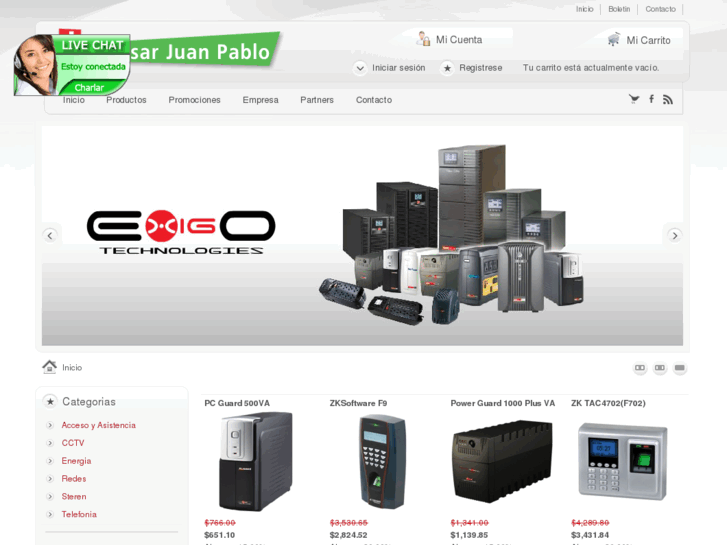The image size is (727, 545).
Task: Open the ZKSoftware F9 product title
Action: [x=358, y=403]
